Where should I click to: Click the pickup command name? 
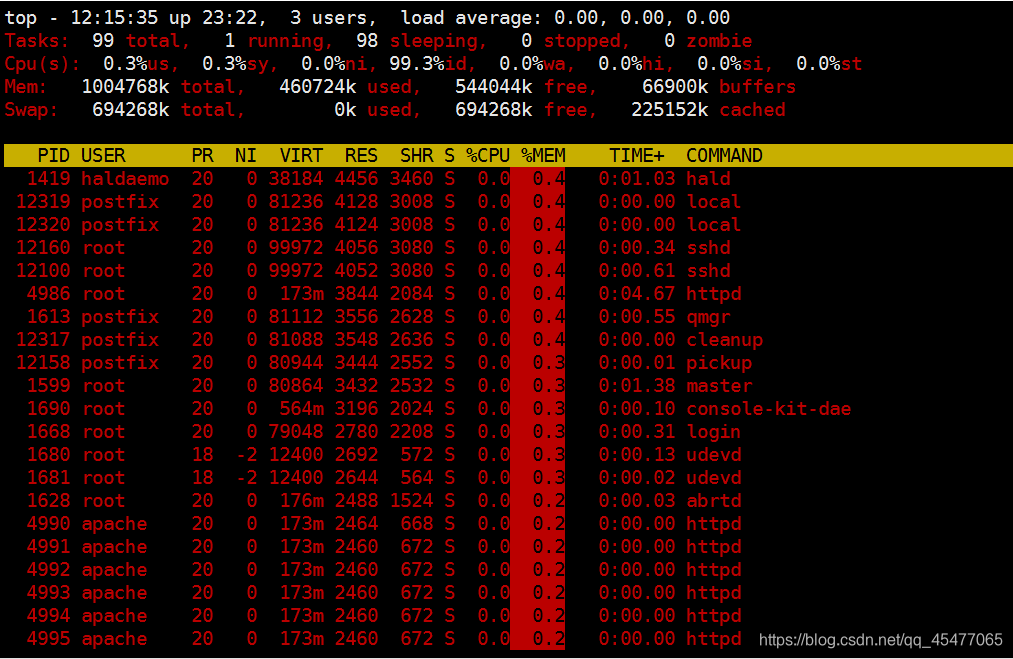[719, 363]
